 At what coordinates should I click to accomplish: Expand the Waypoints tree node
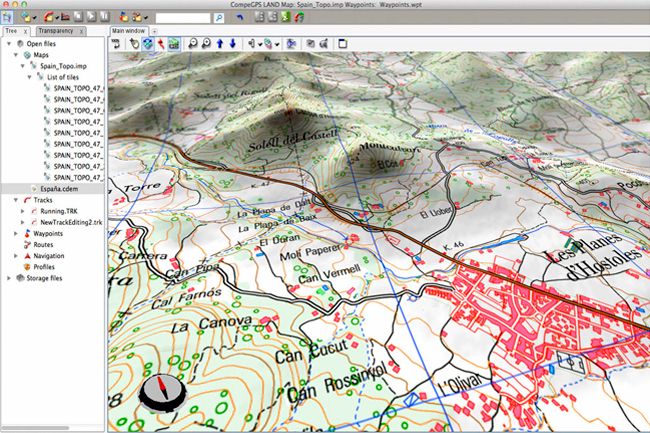point(16,233)
